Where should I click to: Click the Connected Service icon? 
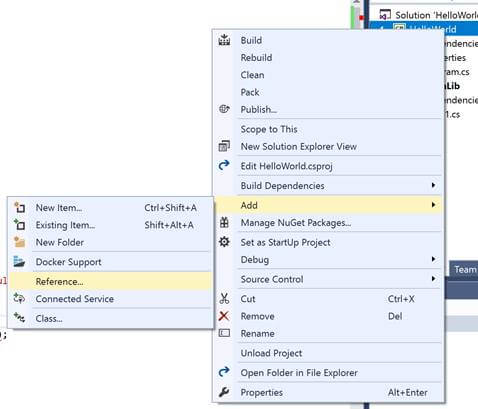[19, 298]
